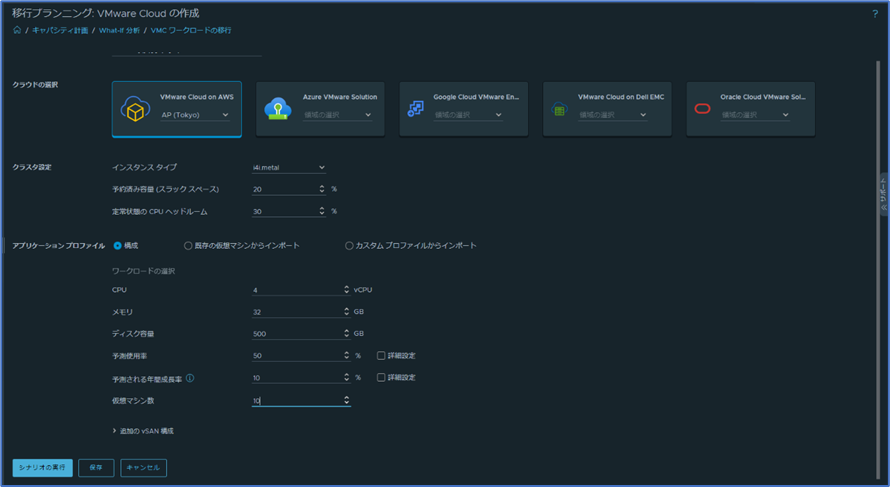Expand 追加の vSAN 構成 section

coord(143,431)
